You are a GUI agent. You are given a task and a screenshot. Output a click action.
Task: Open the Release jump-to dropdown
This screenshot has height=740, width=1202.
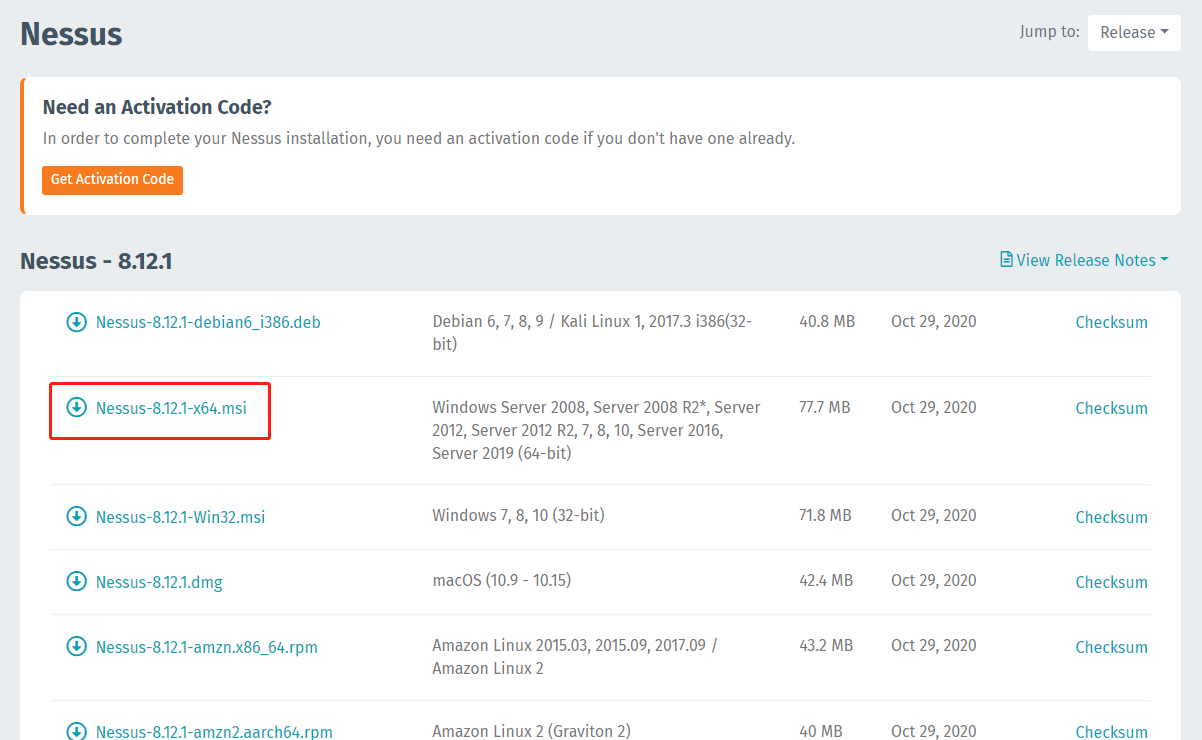pyautogui.click(x=1134, y=32)
